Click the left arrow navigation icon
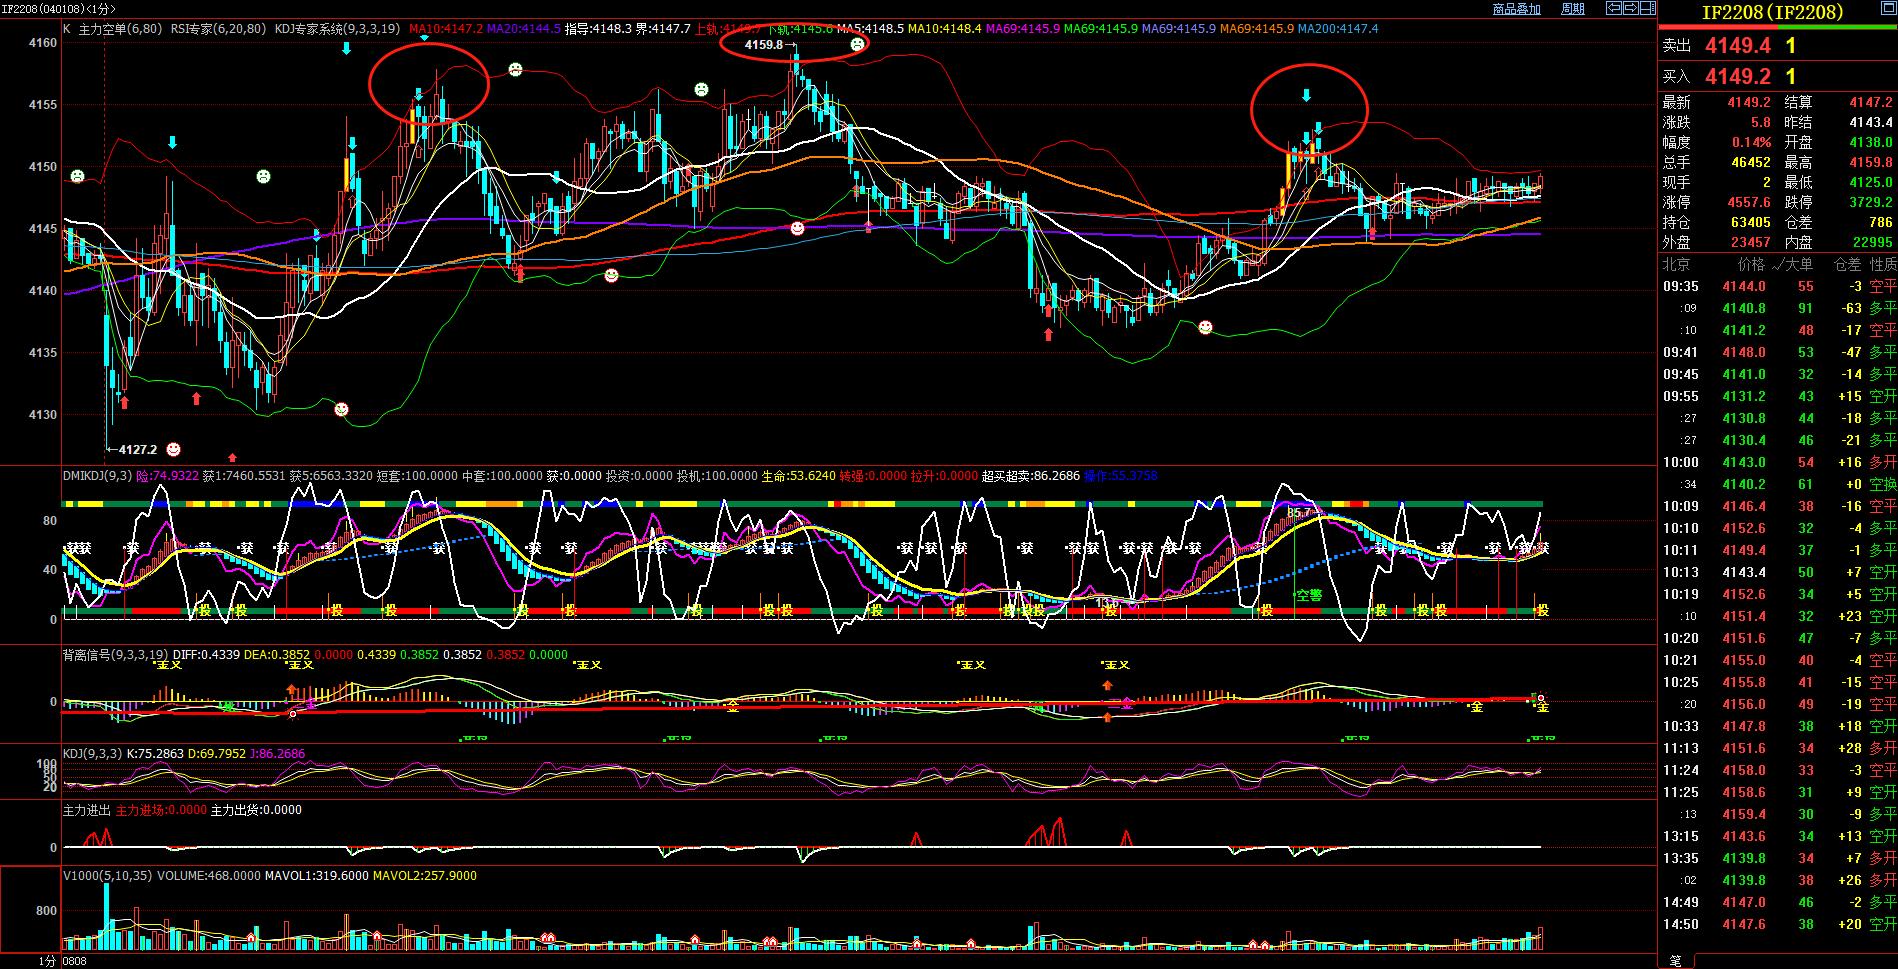Viewport: 1898px width, 969px height. pos(1613,8)
